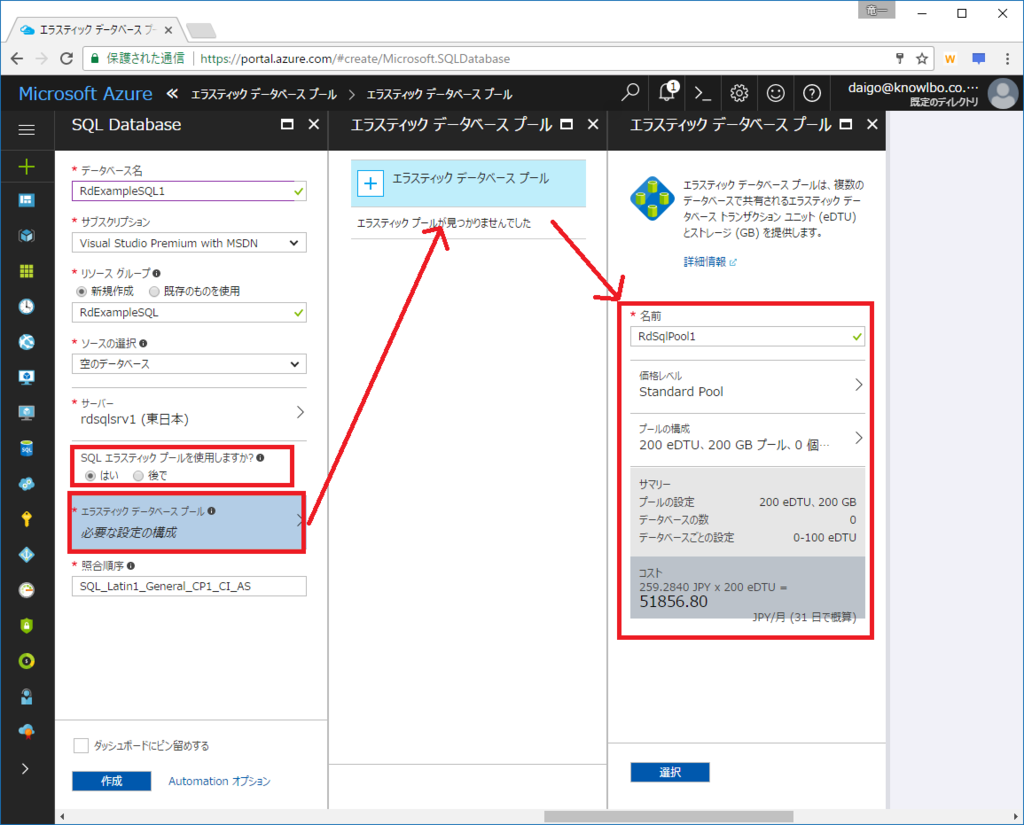Open the Dashboard icon in the sidebar
1024x825 pixels.
click(27, 201)
